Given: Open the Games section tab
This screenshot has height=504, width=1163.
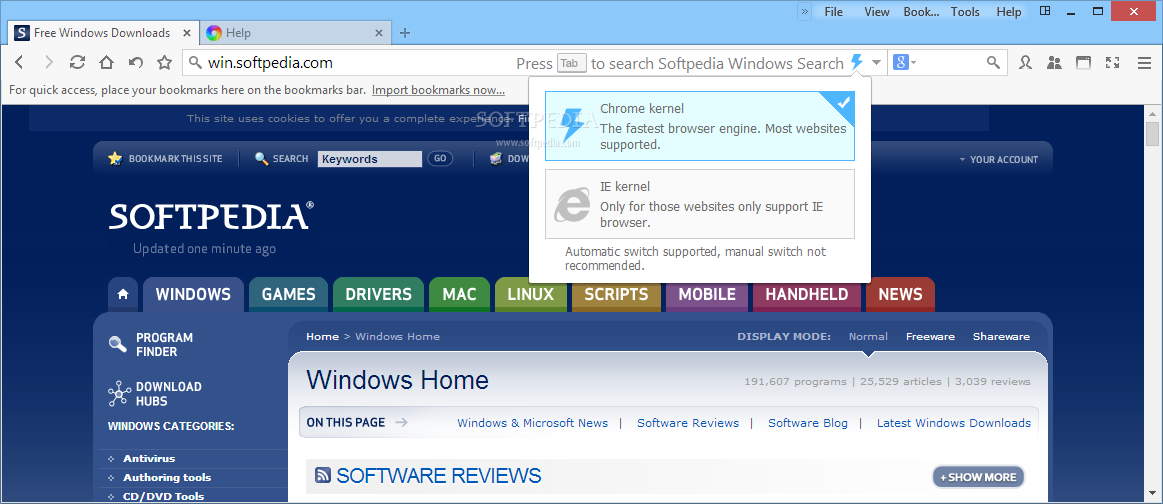Looking at the screenshot, I should click(x=289, y=294).
